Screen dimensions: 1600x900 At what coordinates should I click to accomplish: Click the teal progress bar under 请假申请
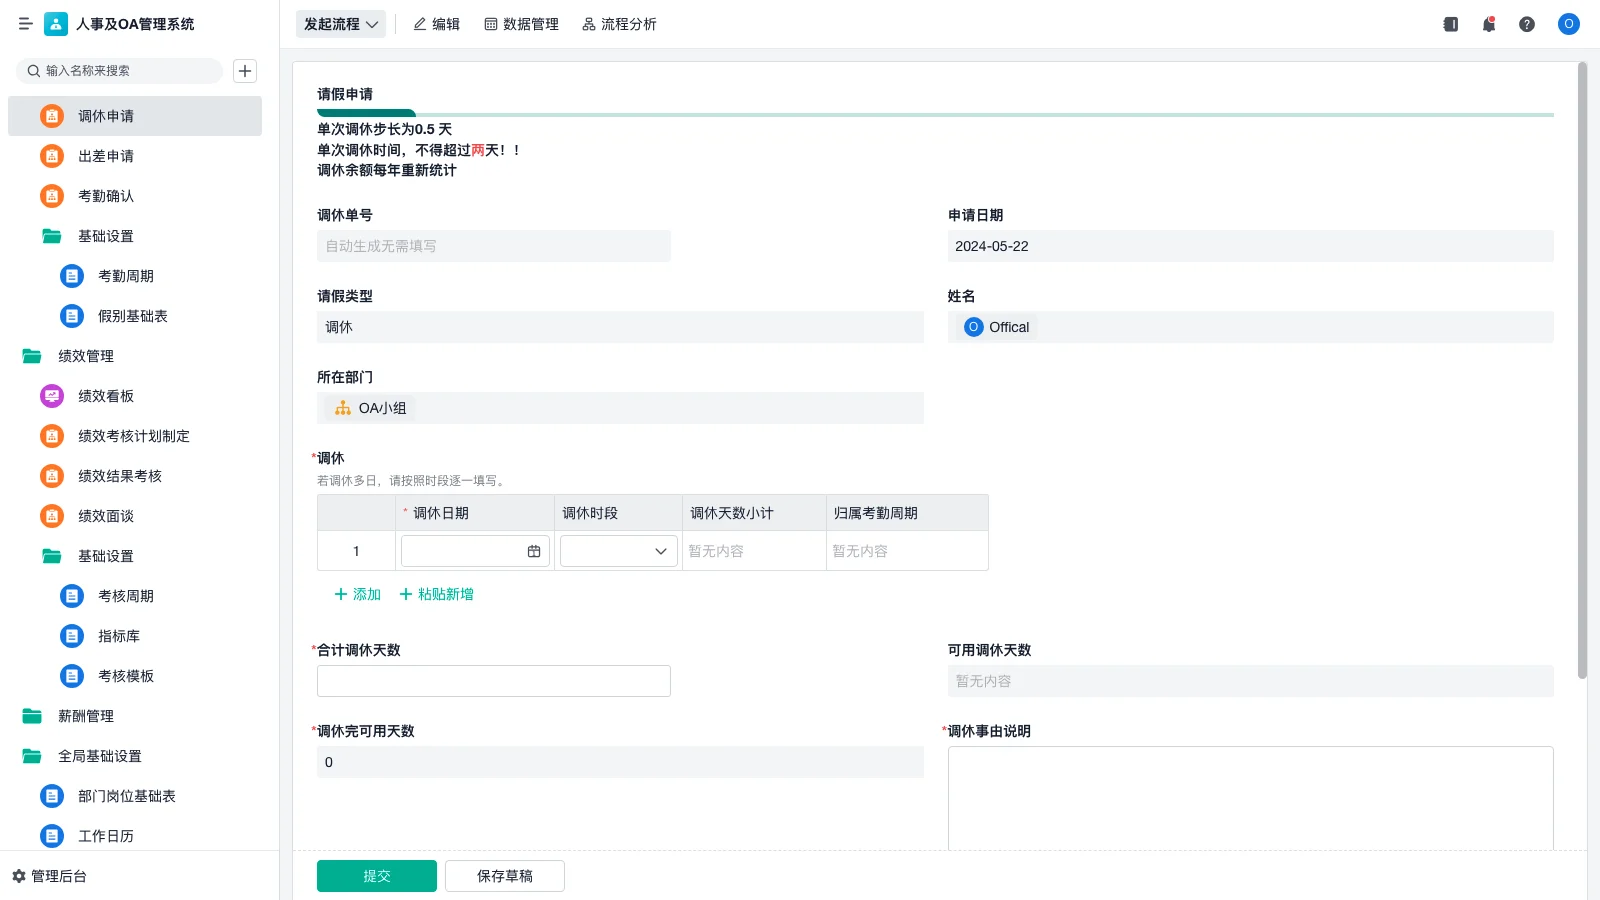click(366, 113)
